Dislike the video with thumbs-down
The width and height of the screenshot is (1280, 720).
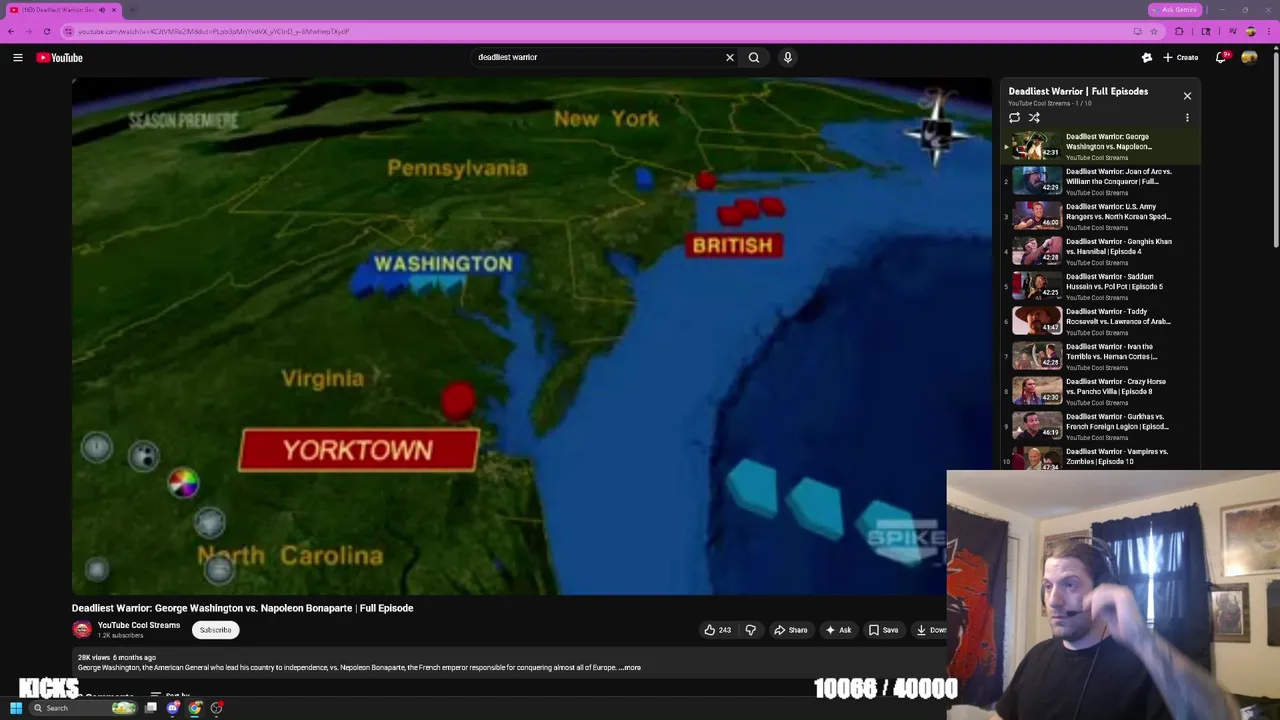pyautogui.click(x=751, y=630)
